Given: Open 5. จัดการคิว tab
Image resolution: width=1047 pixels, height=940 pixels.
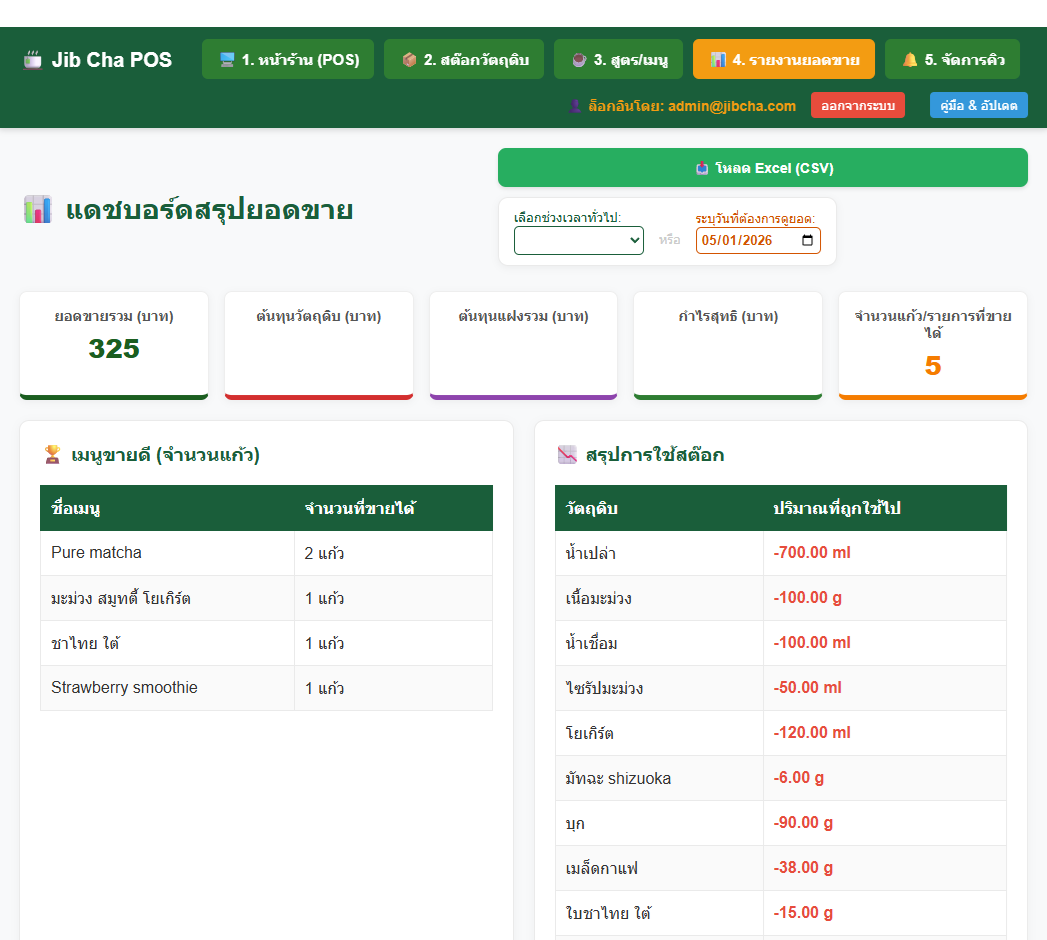Looking at the screenshot, I should coord(952,59).
